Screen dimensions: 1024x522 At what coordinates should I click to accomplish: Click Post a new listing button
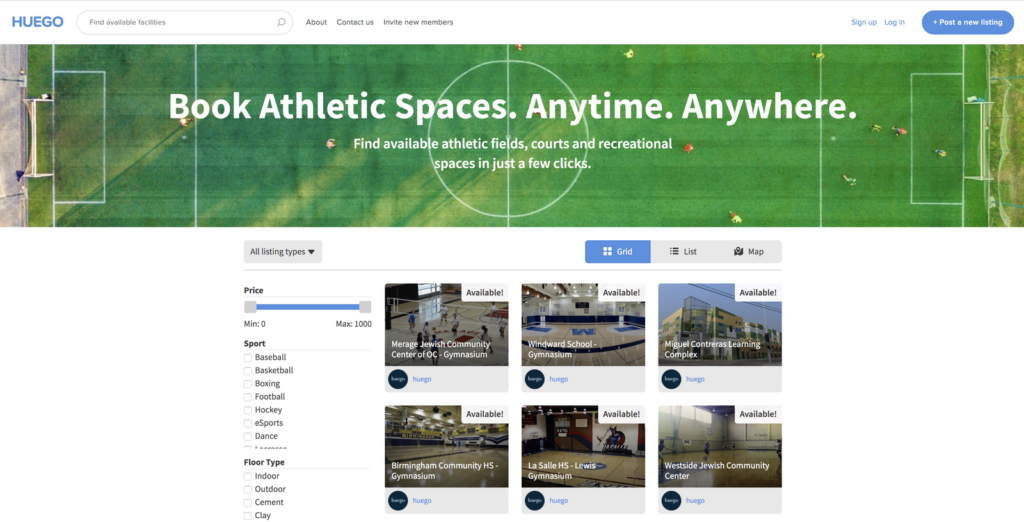[967, 22]
